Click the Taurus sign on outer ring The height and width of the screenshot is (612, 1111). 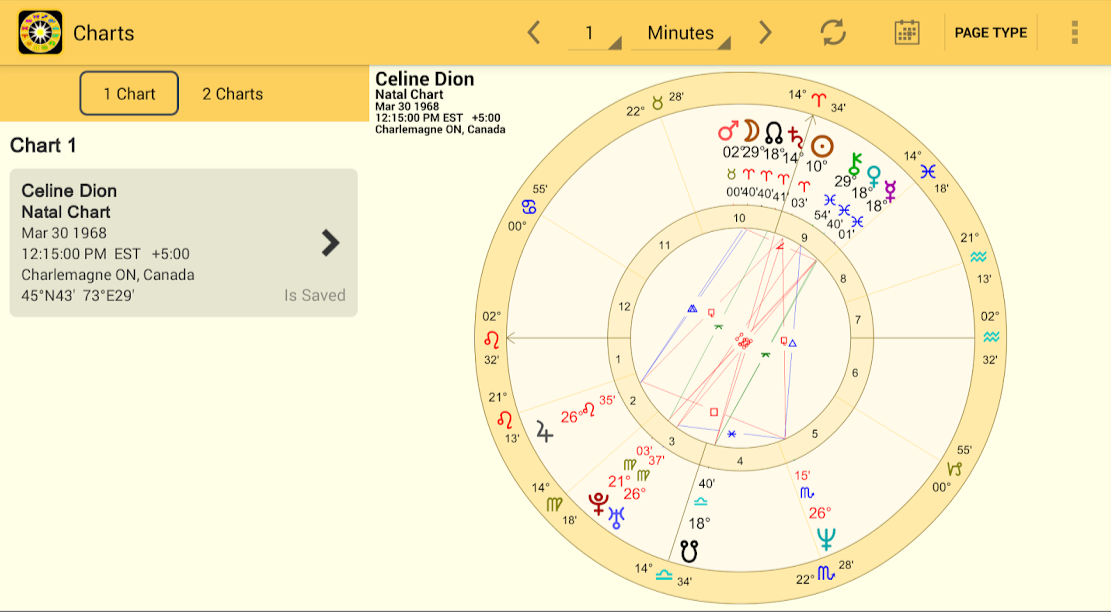658,103
